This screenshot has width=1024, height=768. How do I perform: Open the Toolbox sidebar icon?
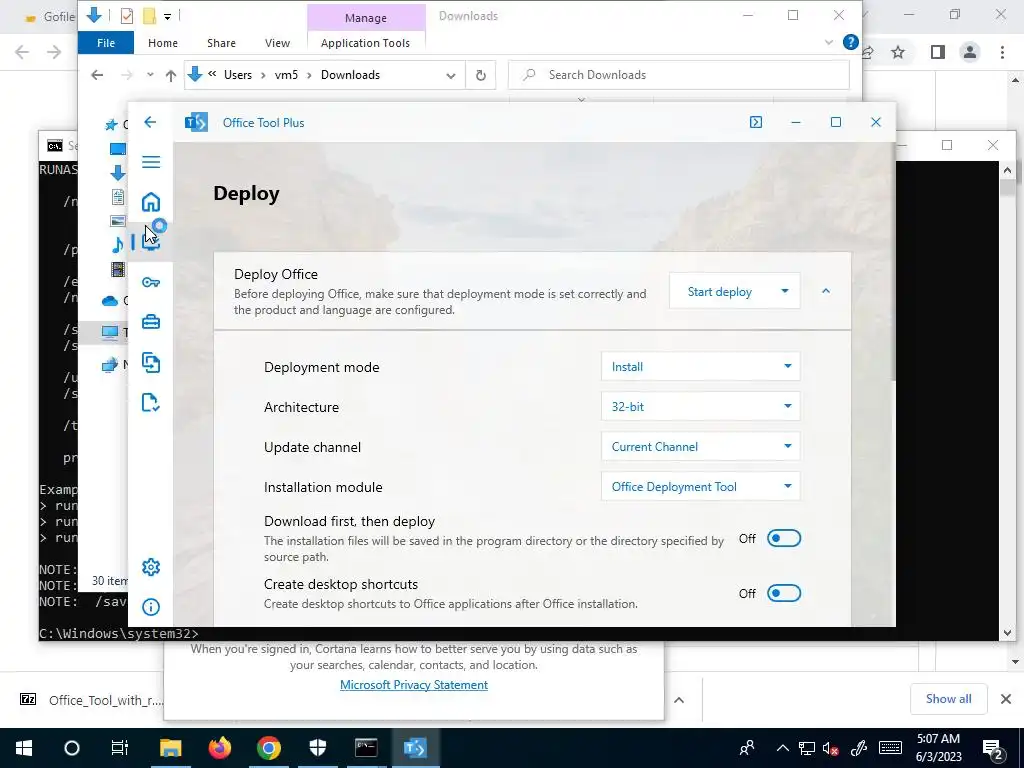[x=151, y=322]
